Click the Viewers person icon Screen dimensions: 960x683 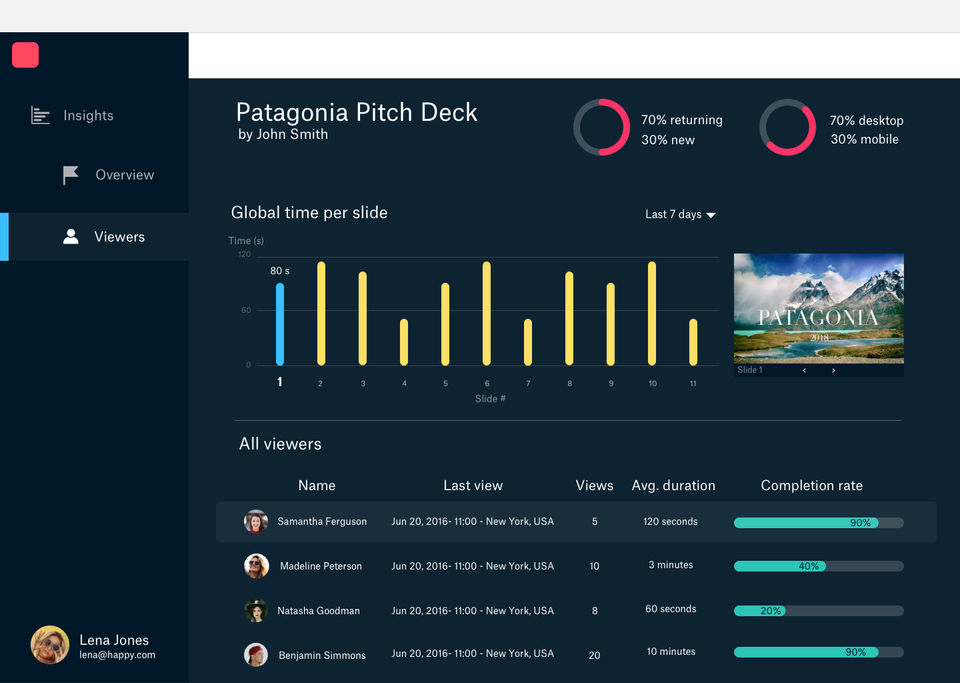pyautogui.click(x=70, y=237)
